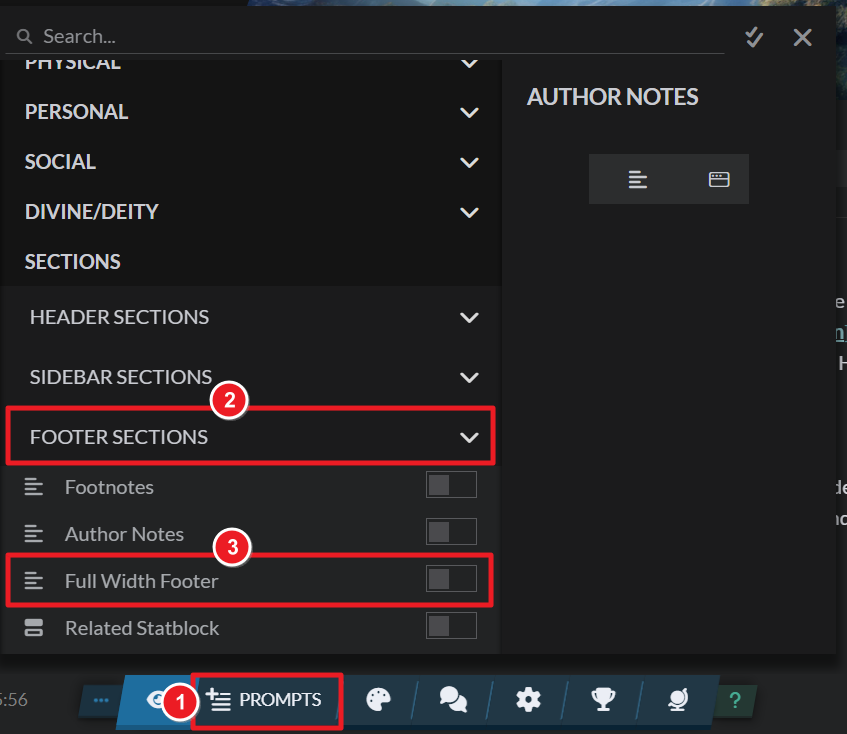Expand the Divine/Deity category chevron
This screenshot has height=734, width=847.
point(469,212)
